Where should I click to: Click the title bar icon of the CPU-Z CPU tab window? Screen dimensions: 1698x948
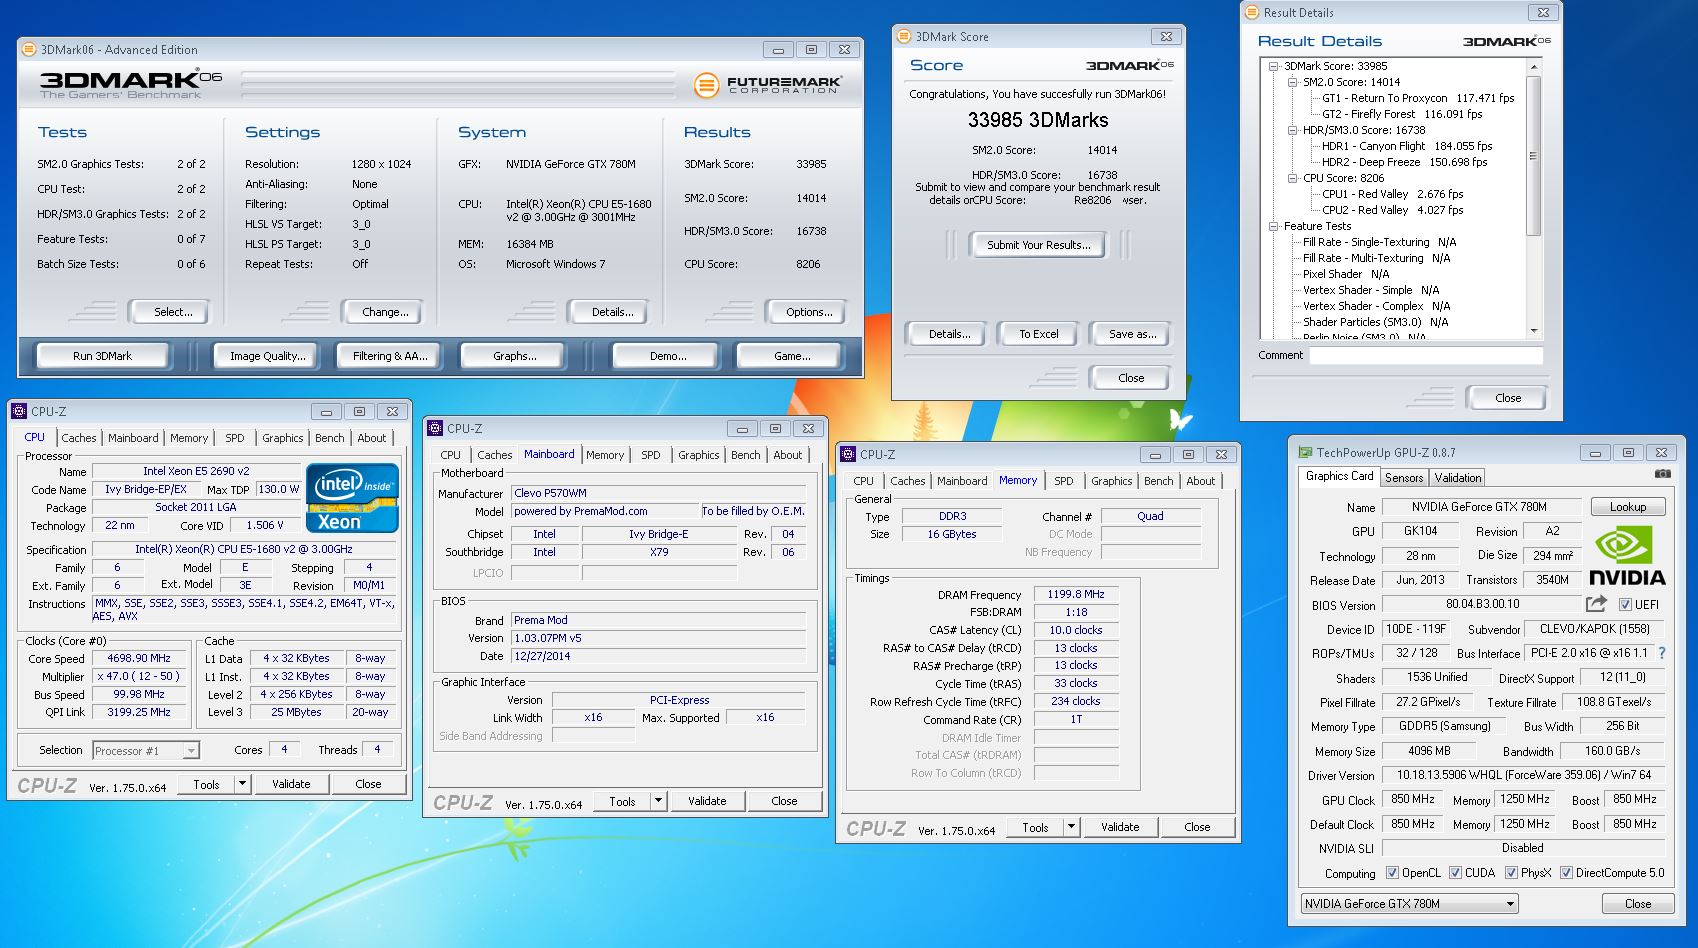coord(19,411)
